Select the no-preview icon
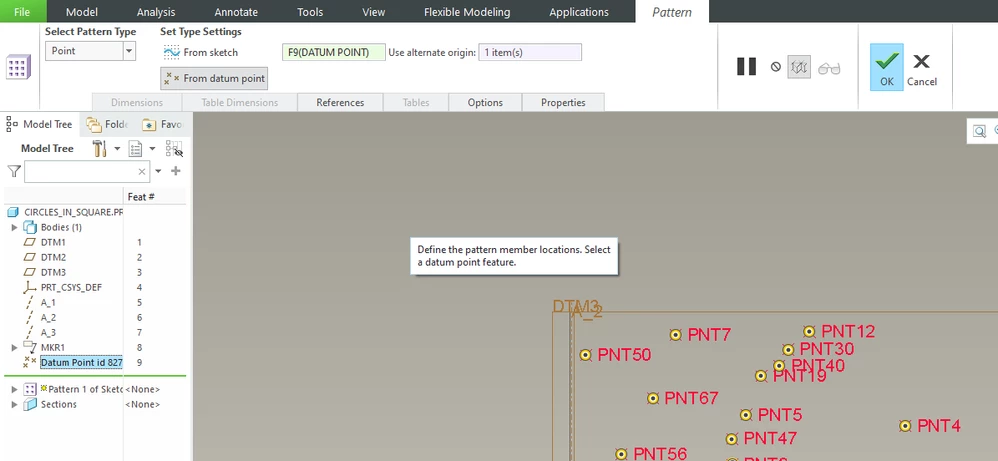998x461 pixels. pos(775,66)
